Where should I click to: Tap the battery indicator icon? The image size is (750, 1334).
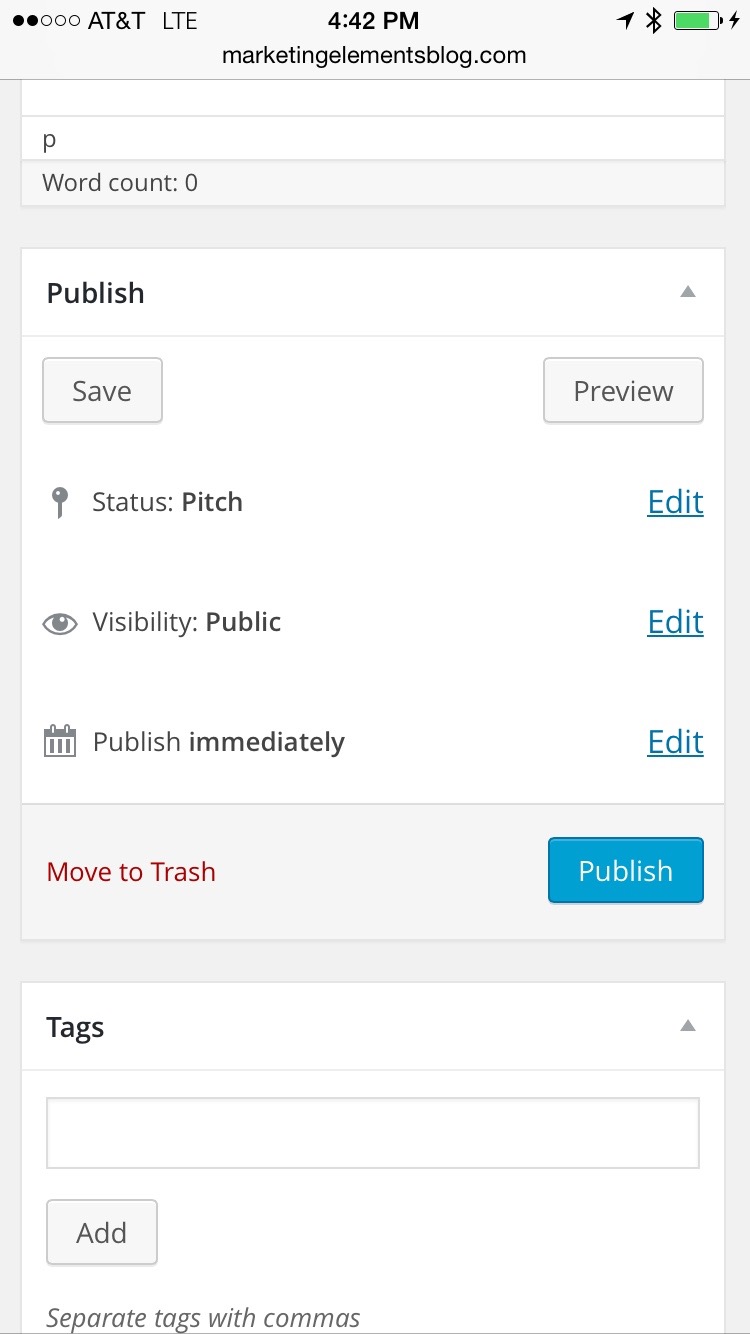698,20
